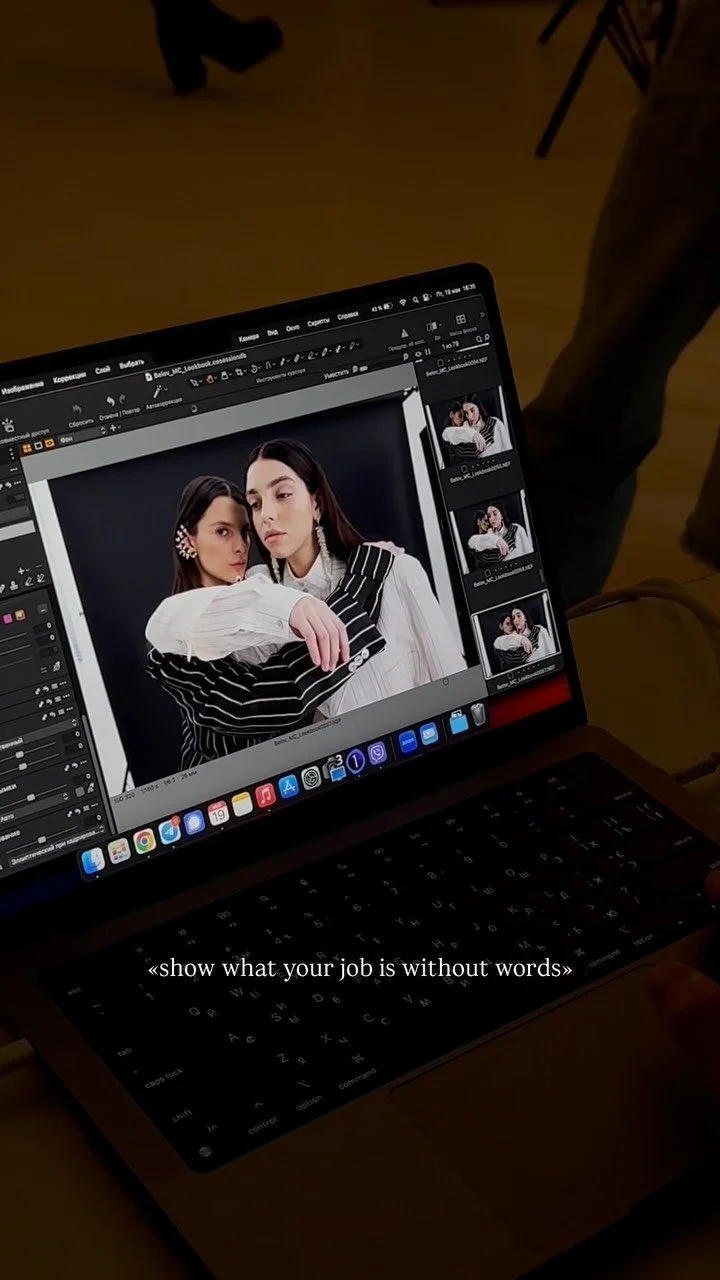
Task: Open the Скрипты menu
Action: 319,323
